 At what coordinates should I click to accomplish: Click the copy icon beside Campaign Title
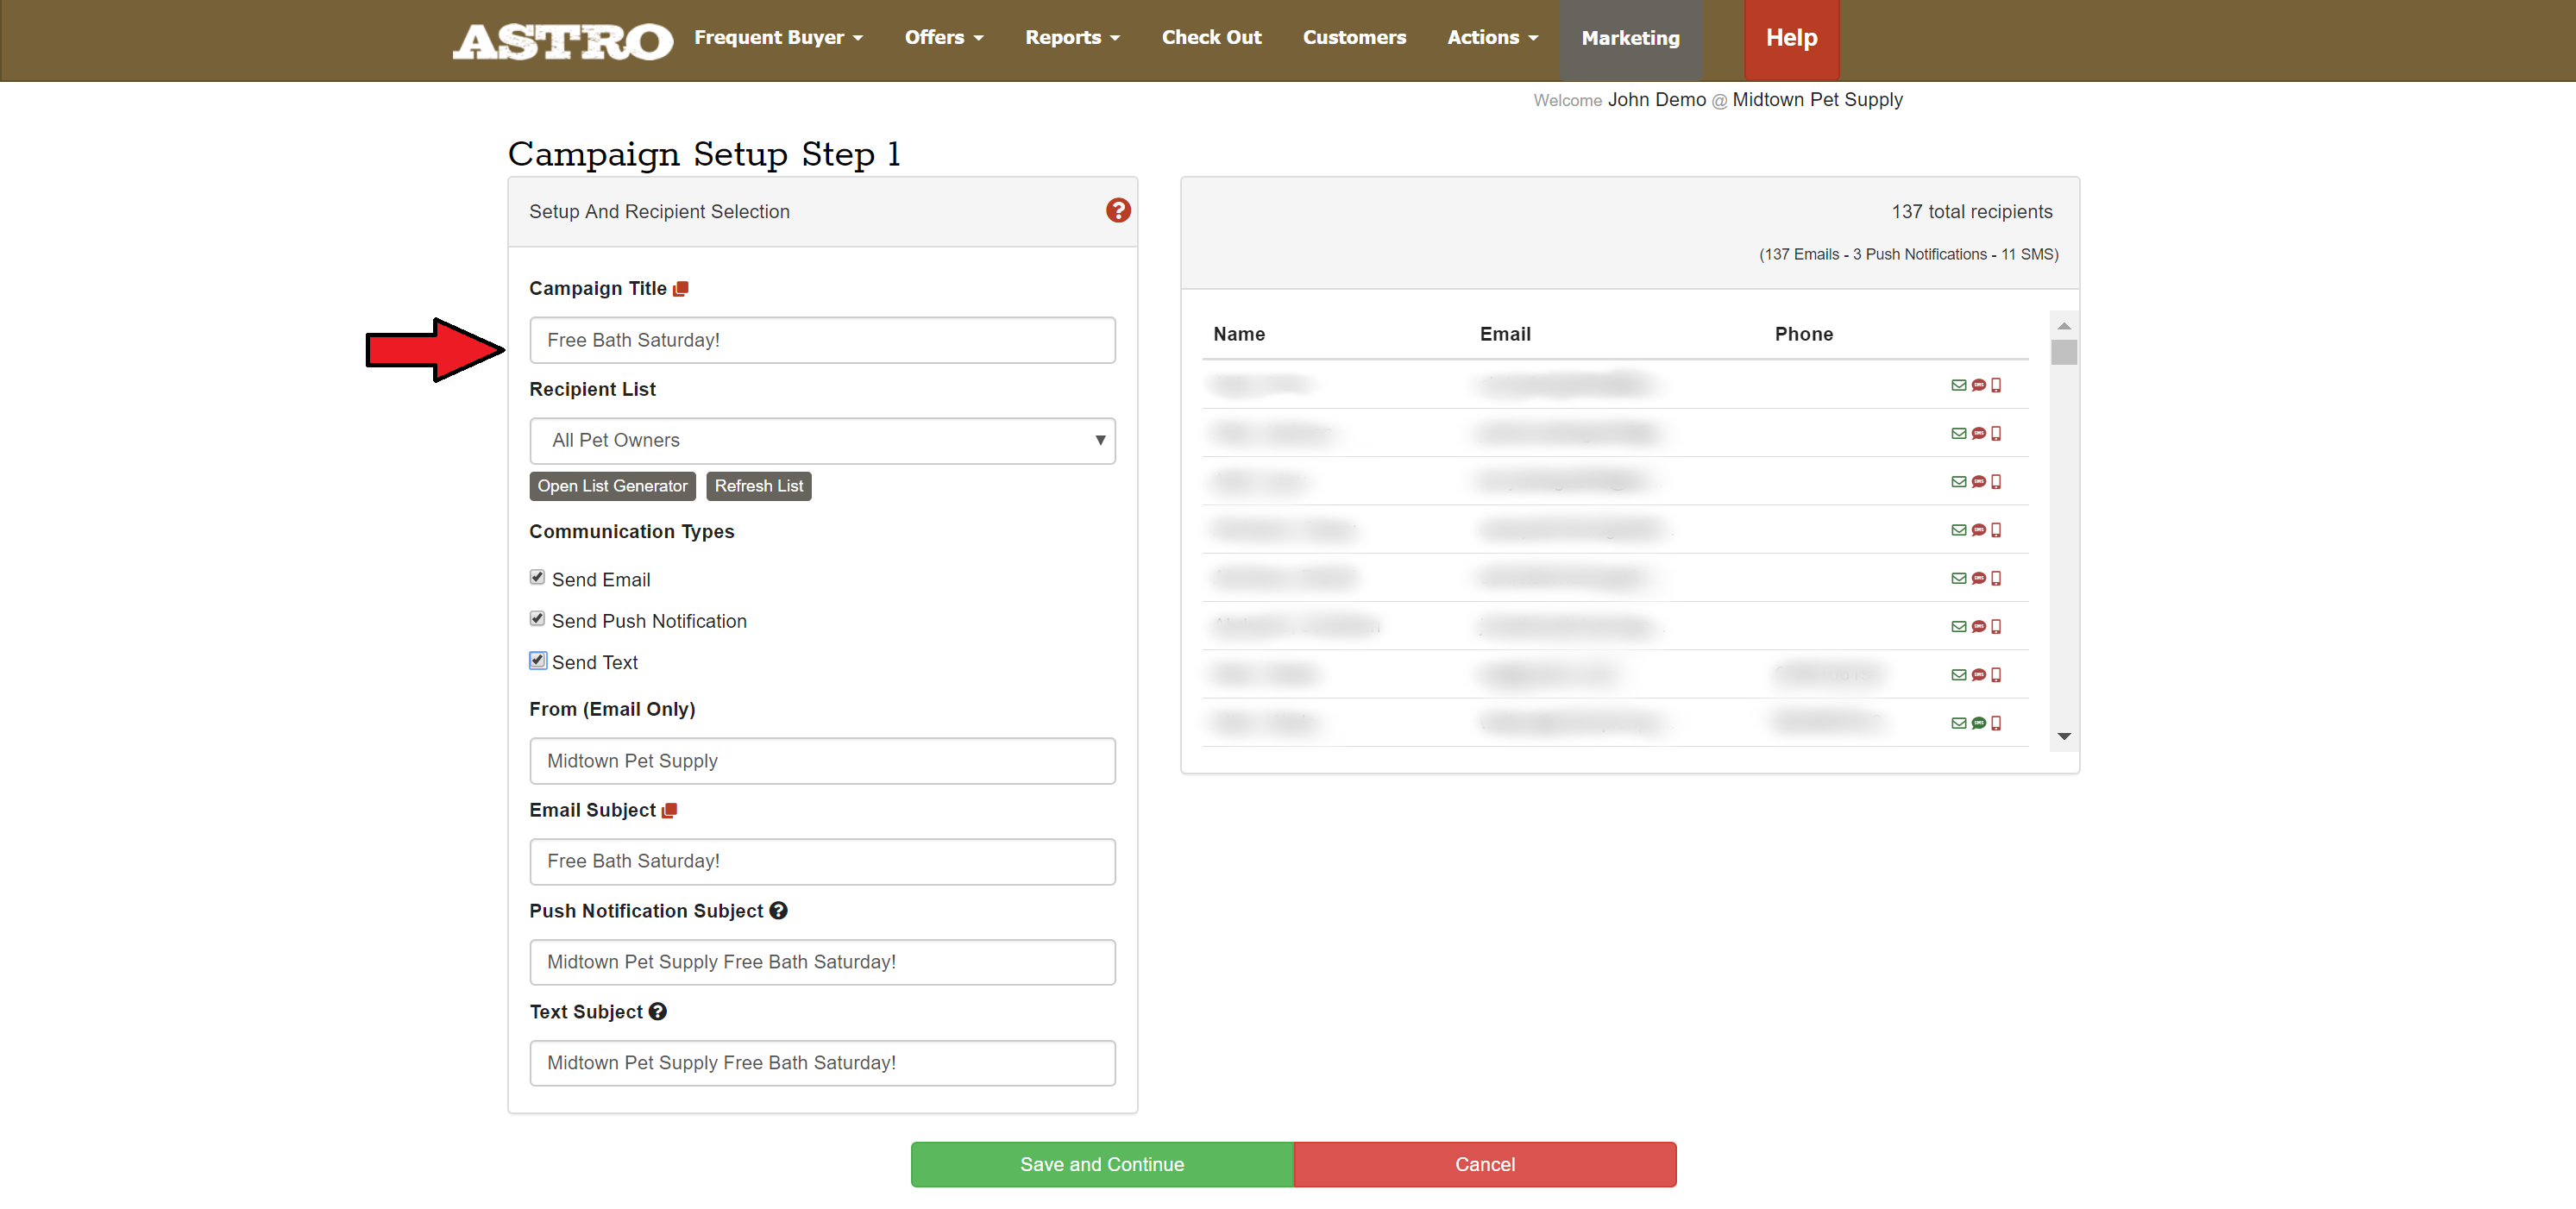[681, 289]
